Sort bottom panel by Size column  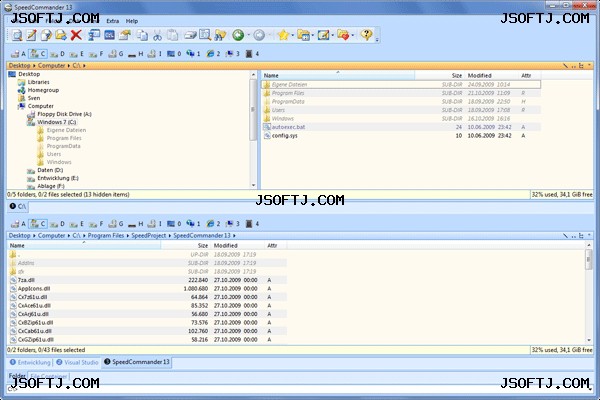[185, 245]
